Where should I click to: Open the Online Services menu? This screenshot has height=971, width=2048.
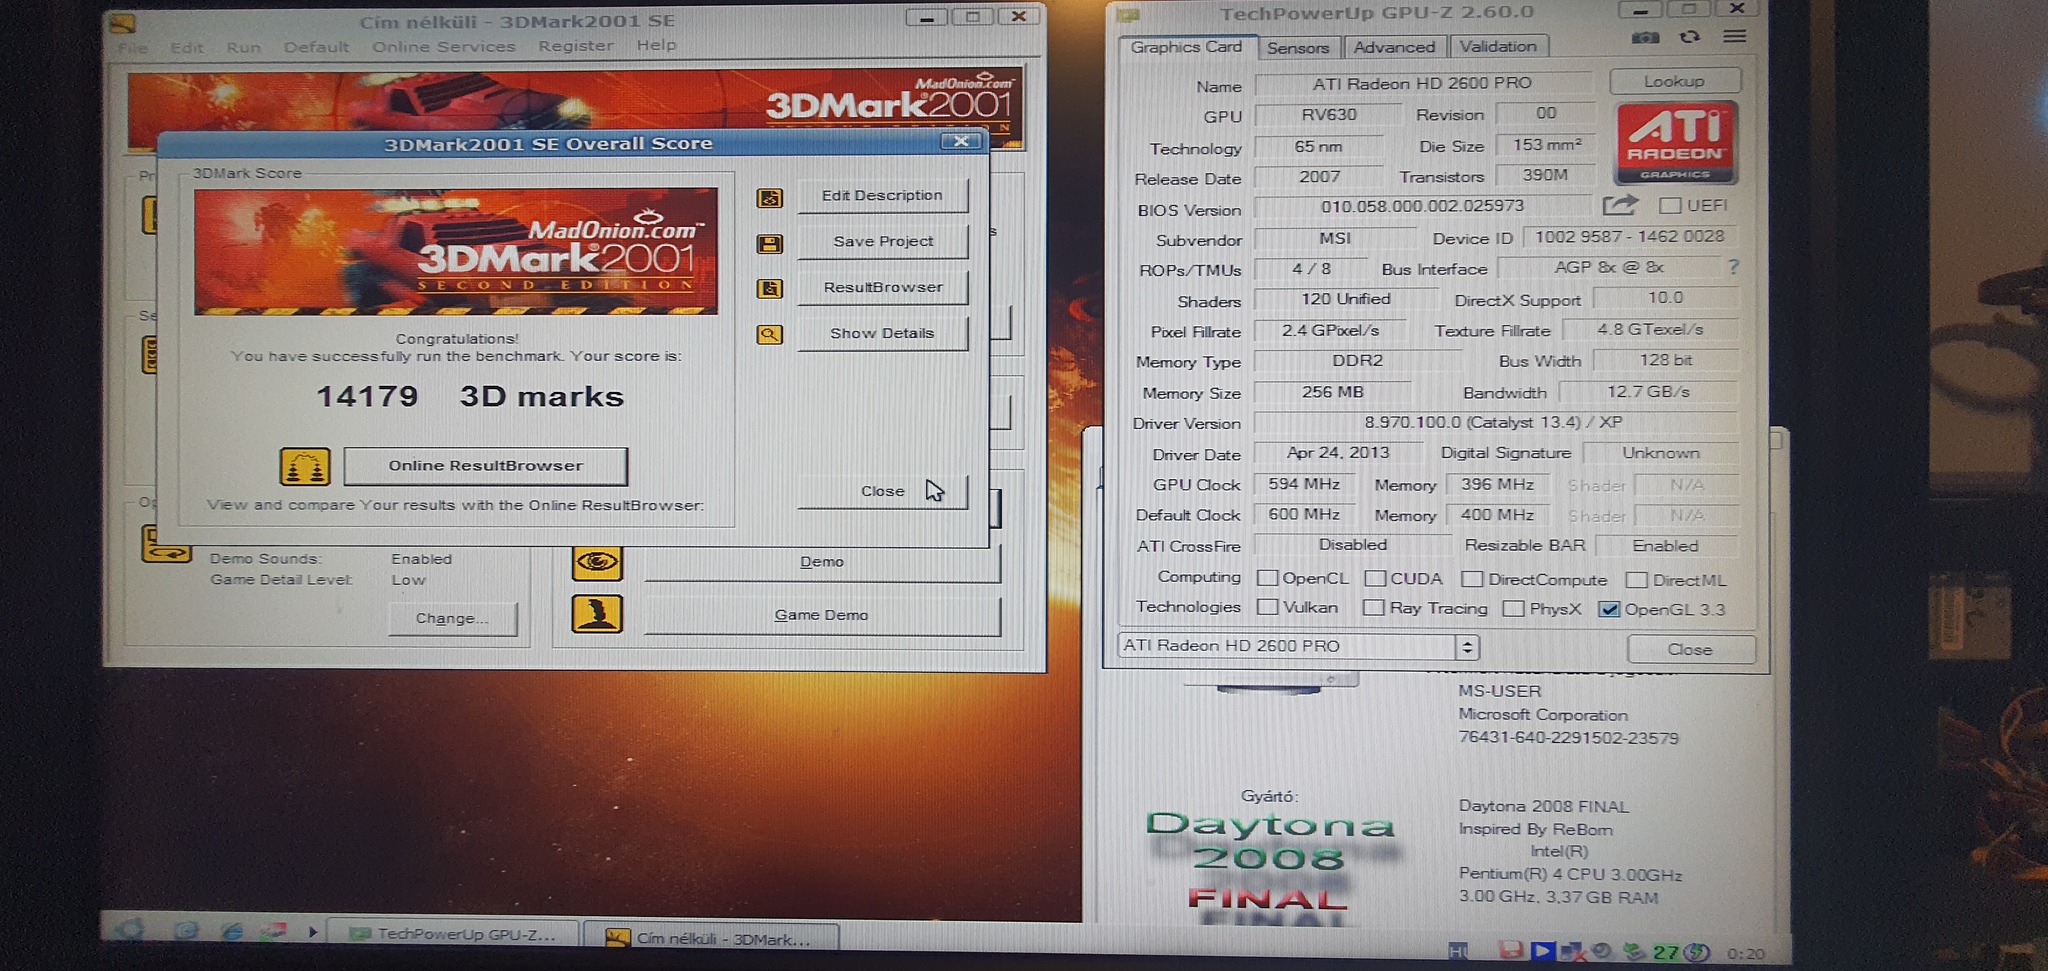tap(444, 47)
